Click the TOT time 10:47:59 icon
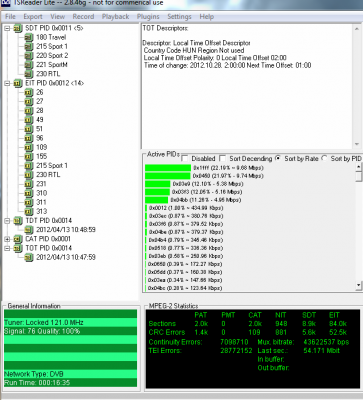This screenshot has width=363, height=400. pyautogui.click(x=29, y=257)
